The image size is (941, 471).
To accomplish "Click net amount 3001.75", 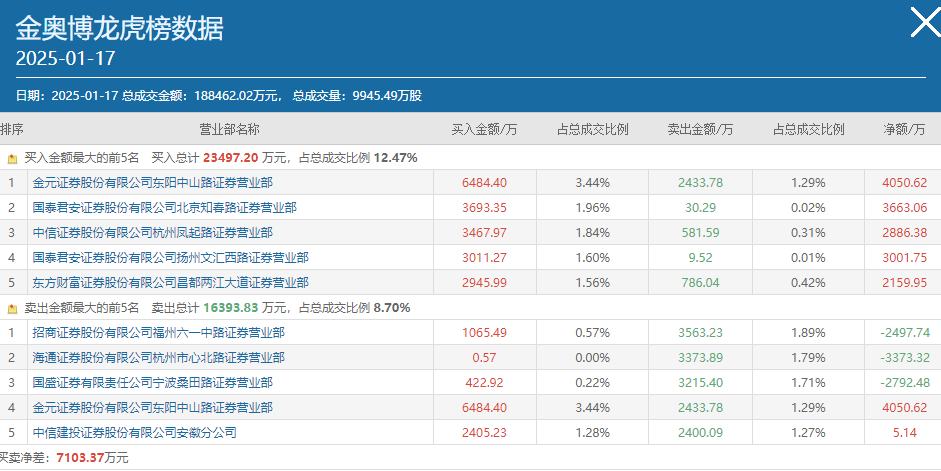I will pos(904,258).
